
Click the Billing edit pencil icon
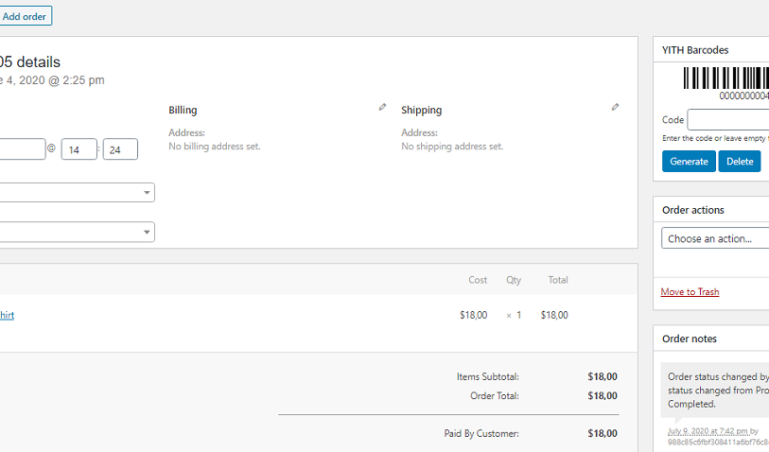click(x=382, y=107)
